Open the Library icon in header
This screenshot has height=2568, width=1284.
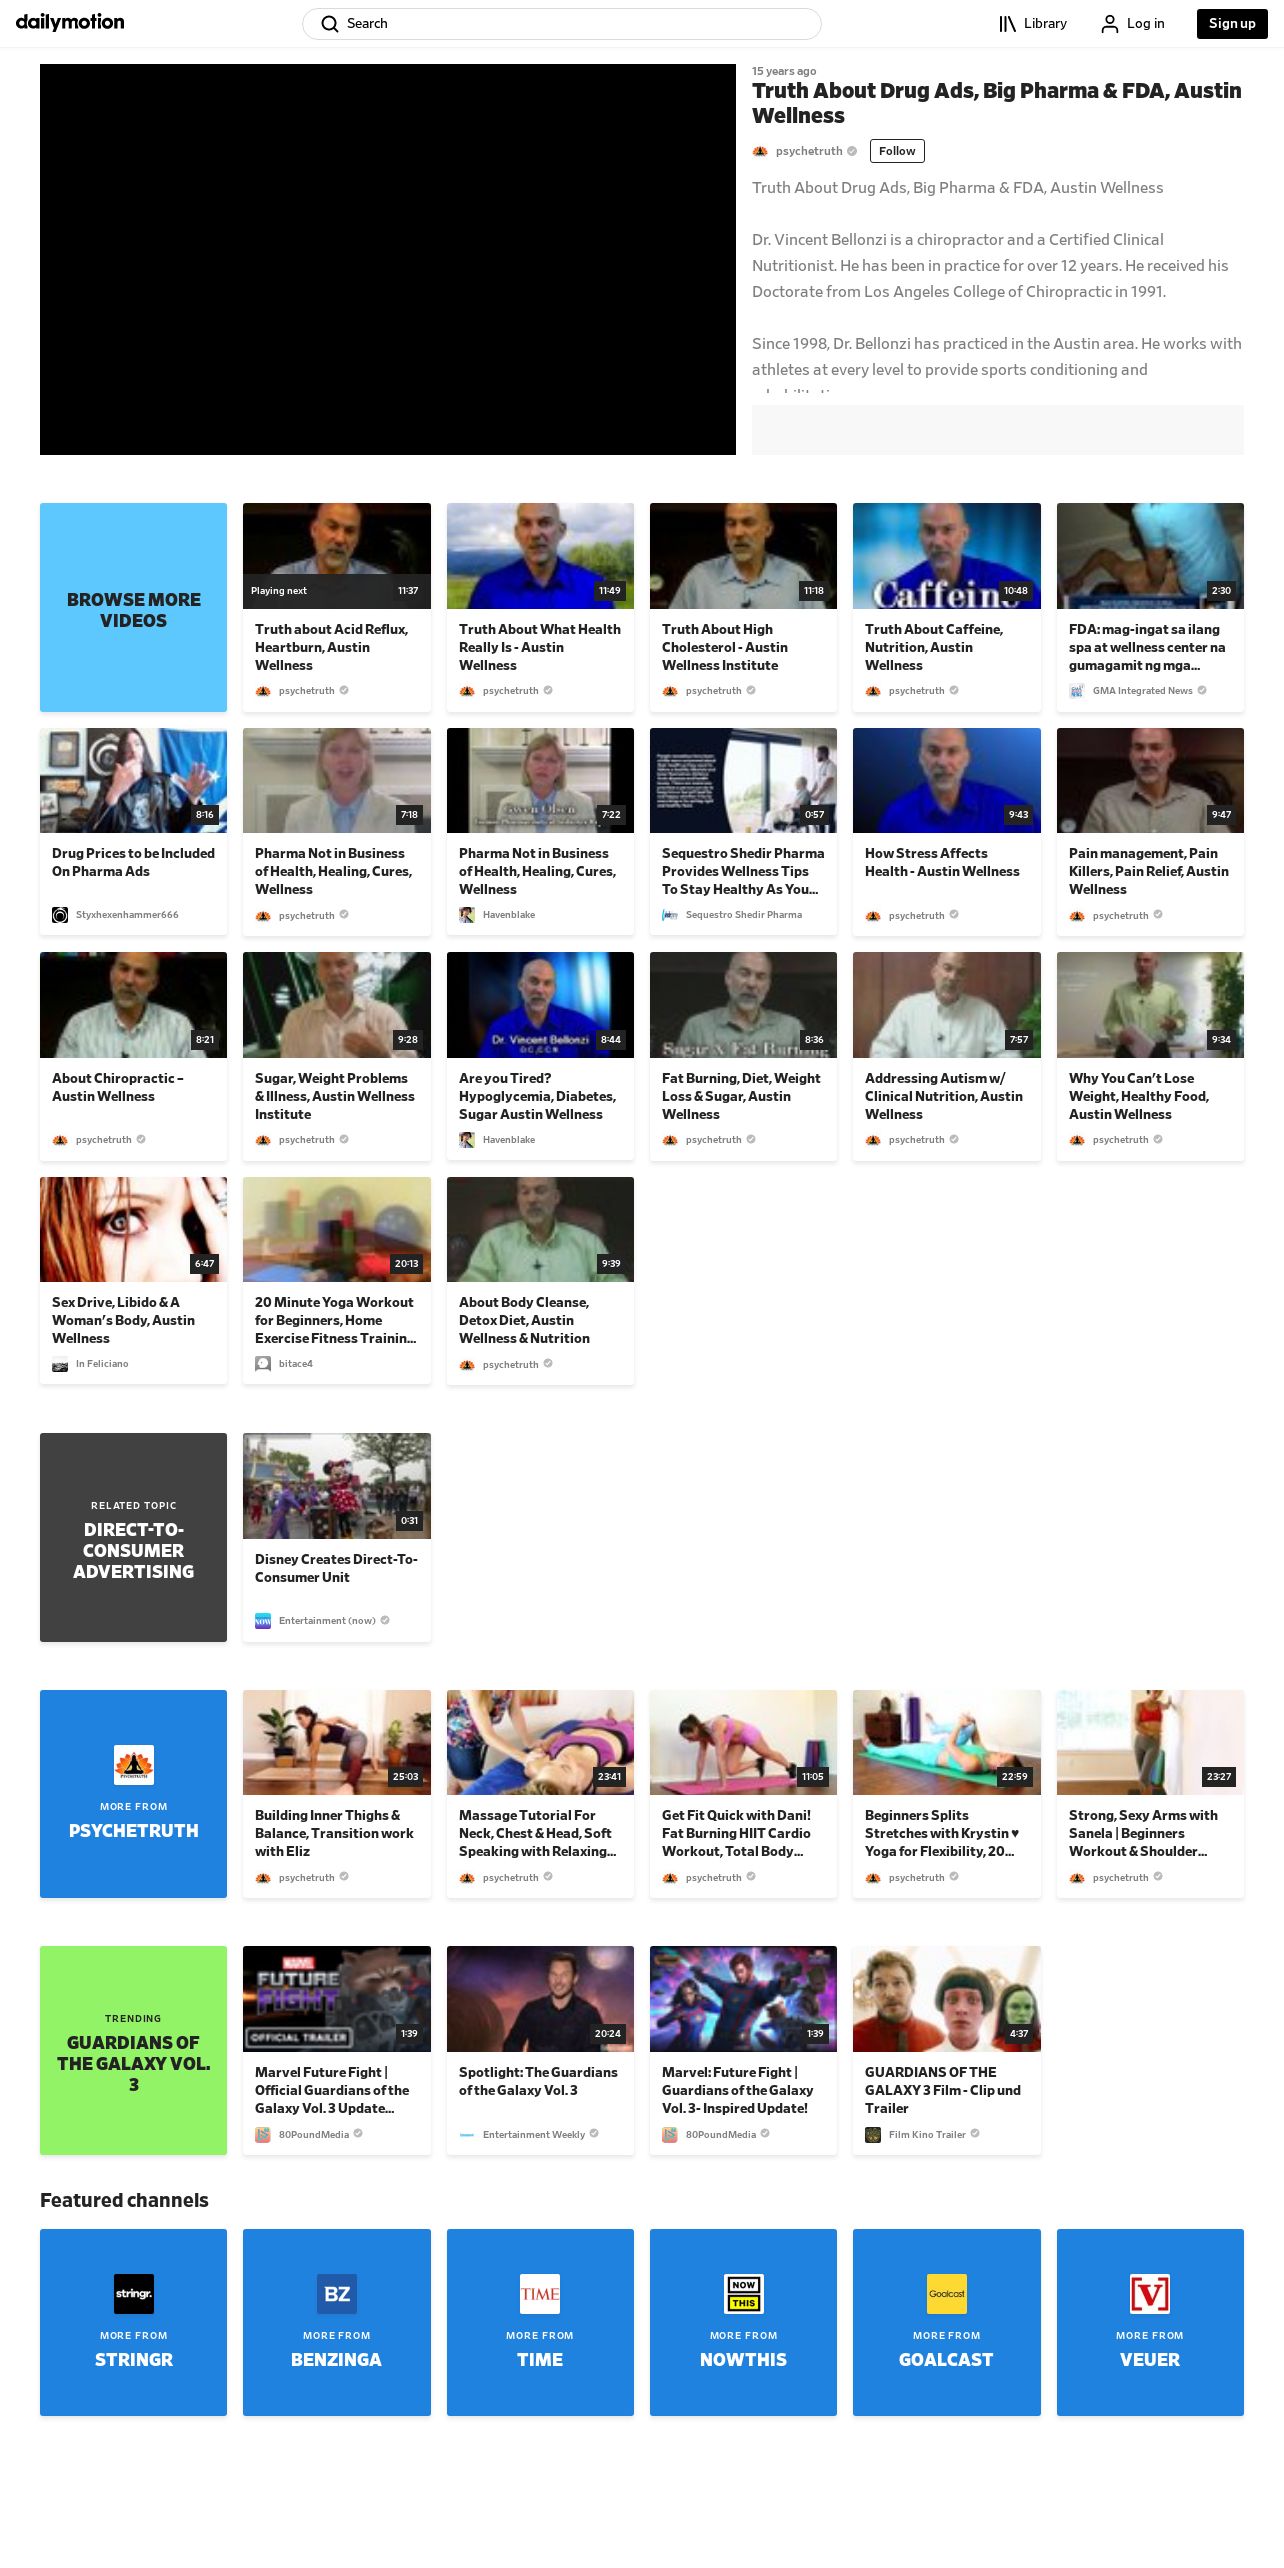(1007, 24)
